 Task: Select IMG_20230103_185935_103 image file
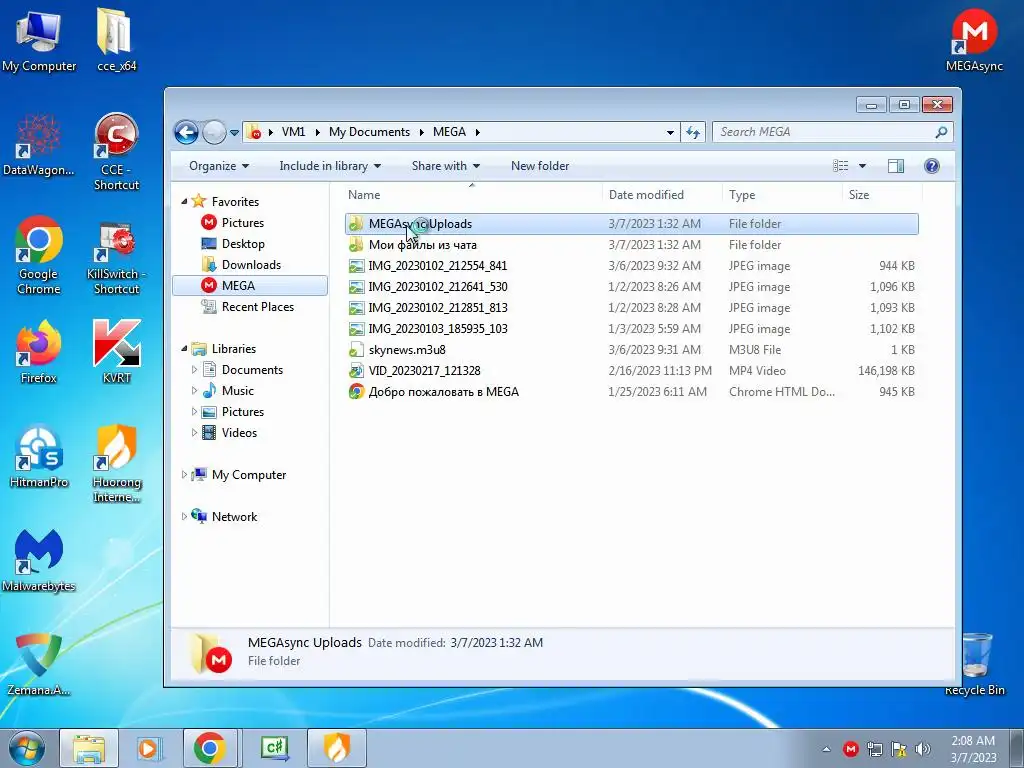tap(632, 328)
